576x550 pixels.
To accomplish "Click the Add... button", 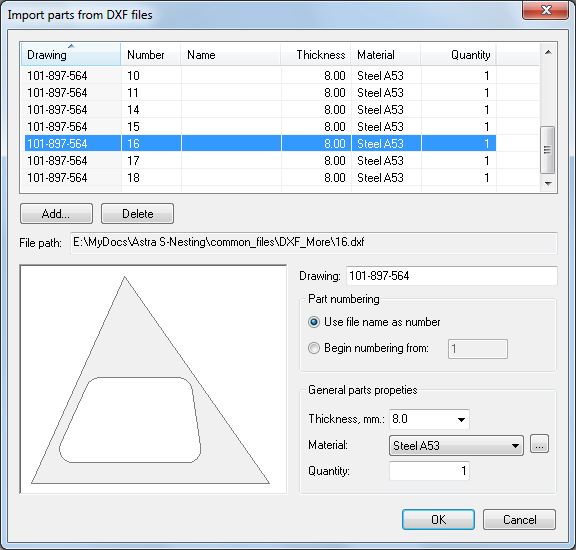I will tap(56, 213).
